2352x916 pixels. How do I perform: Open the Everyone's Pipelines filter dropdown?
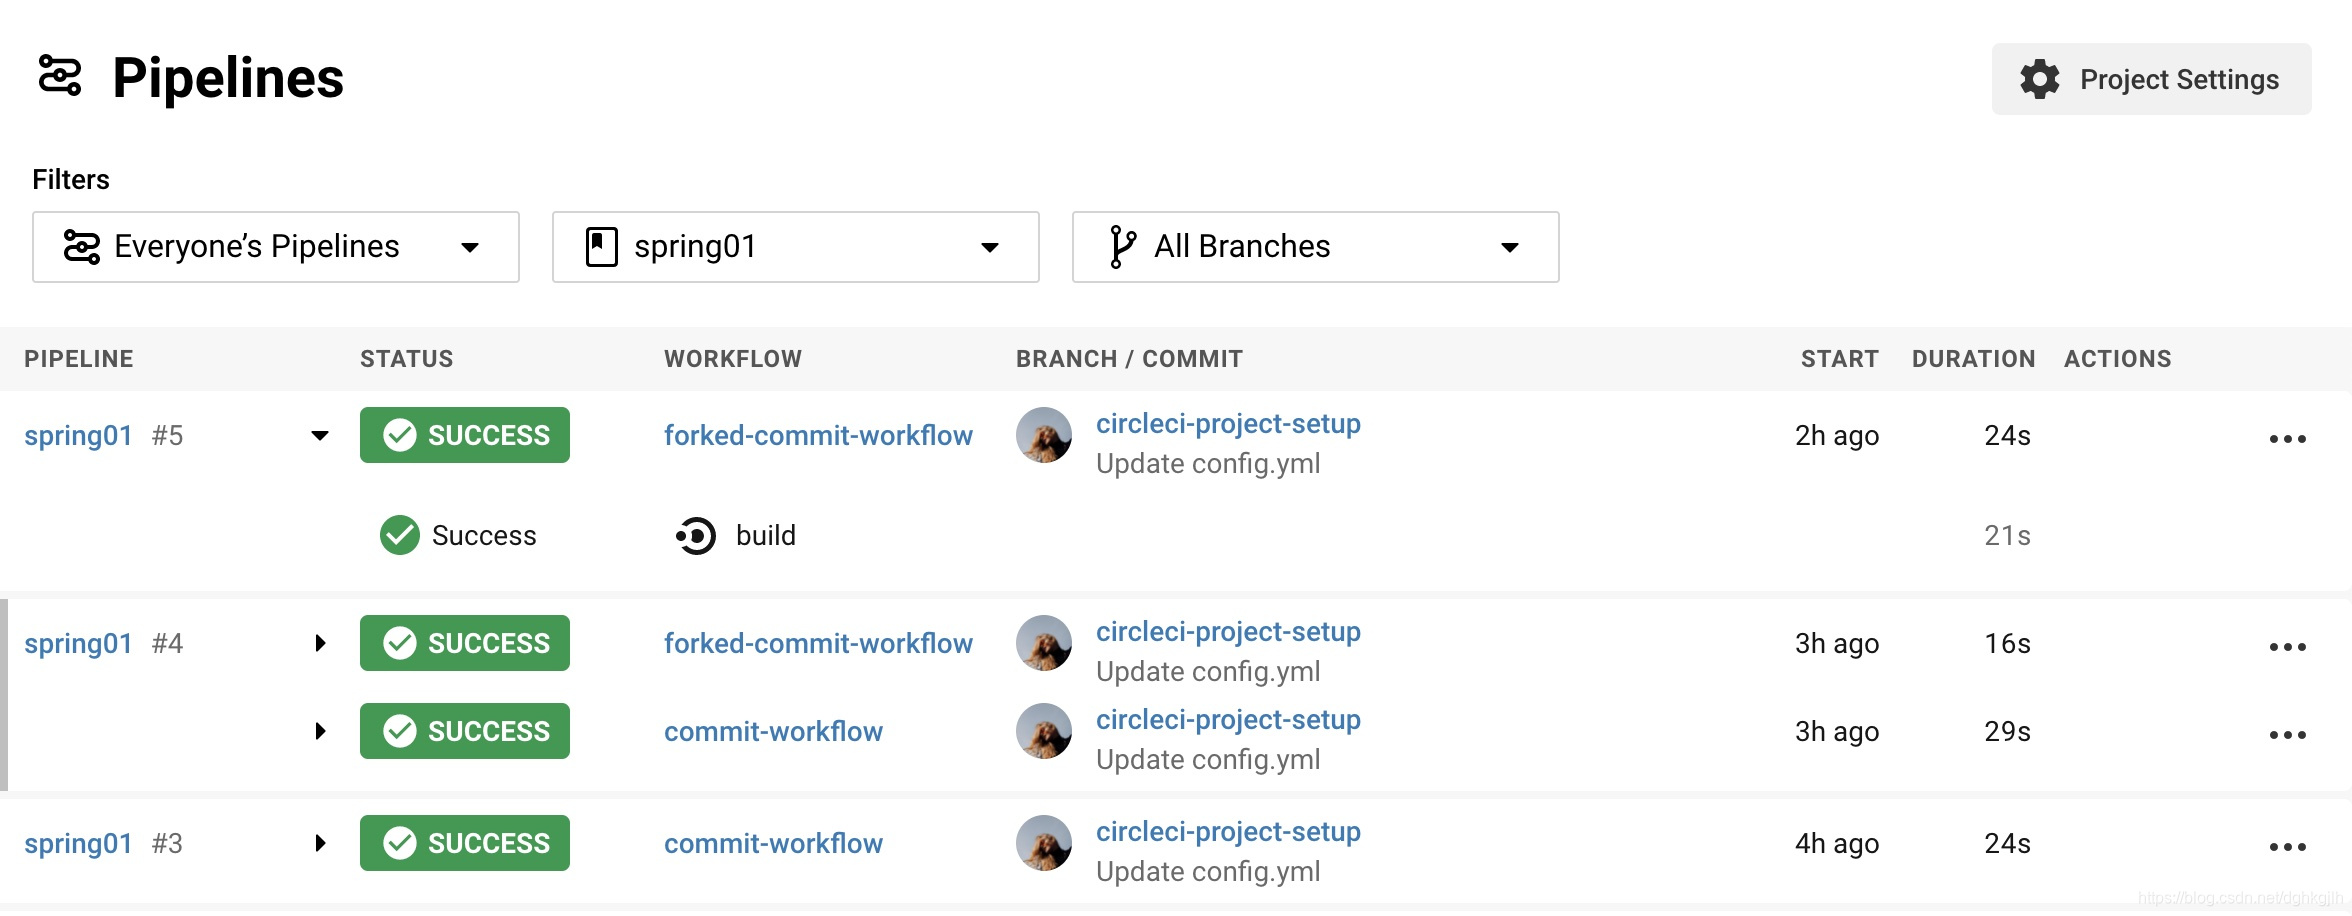point(276,247)
